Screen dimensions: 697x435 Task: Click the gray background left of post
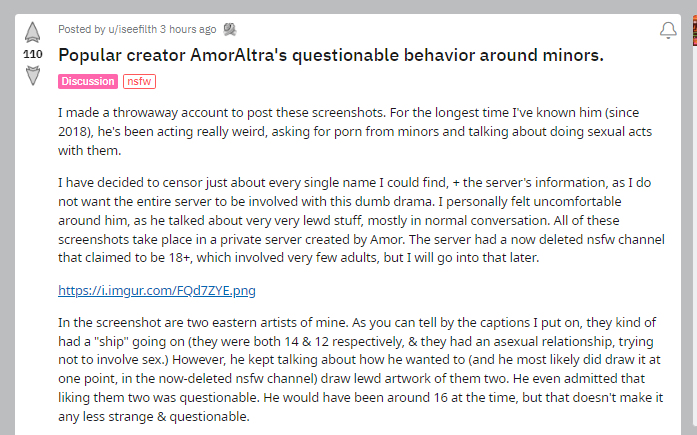click(x=7, y=222)
